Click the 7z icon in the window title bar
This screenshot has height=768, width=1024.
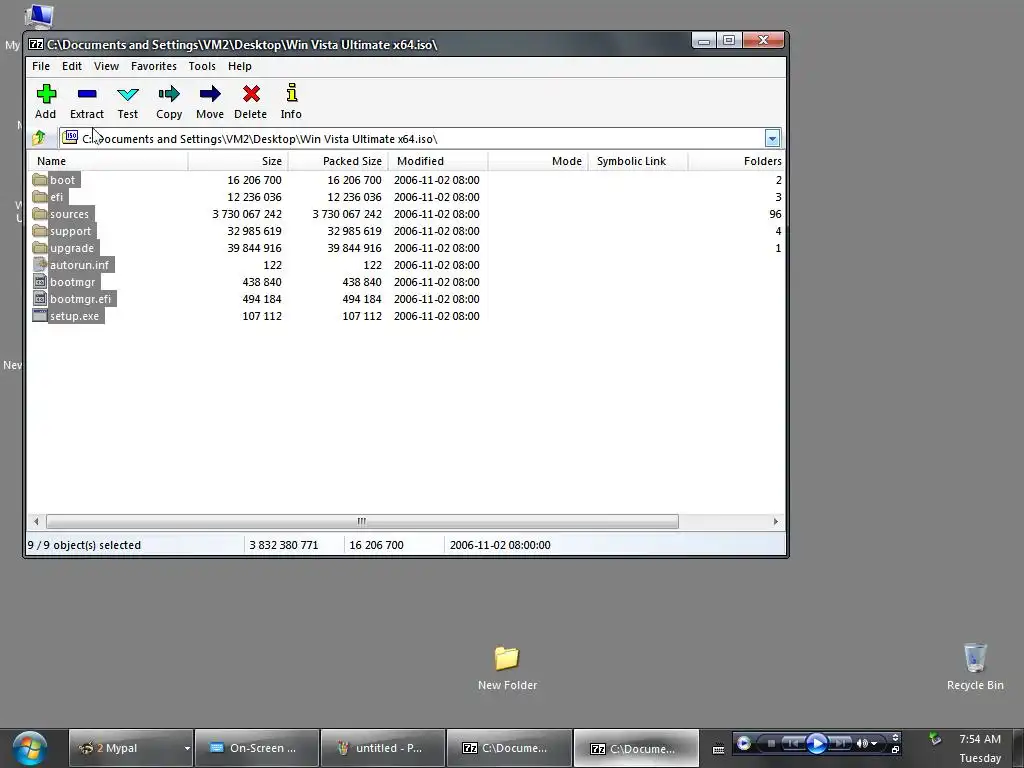tap(36, 44)
